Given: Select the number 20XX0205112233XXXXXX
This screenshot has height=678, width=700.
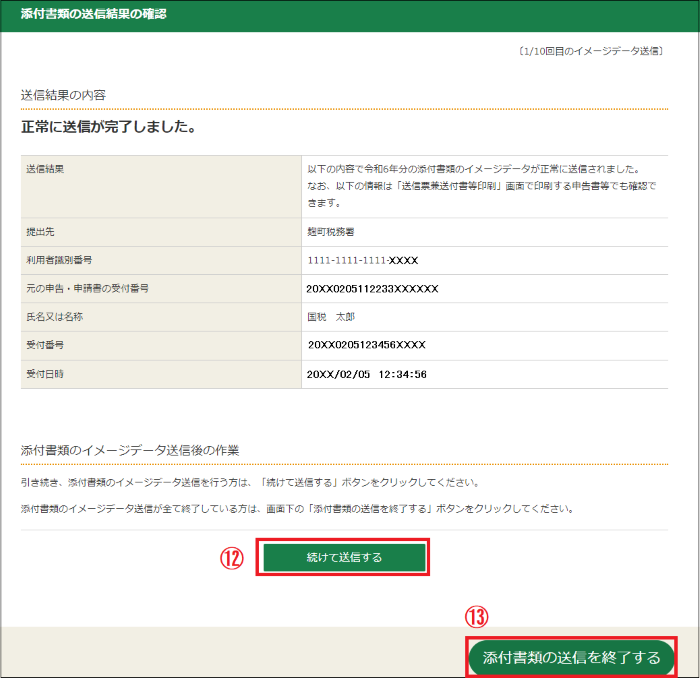Looking at the screenshot, I should click(372, 289).
